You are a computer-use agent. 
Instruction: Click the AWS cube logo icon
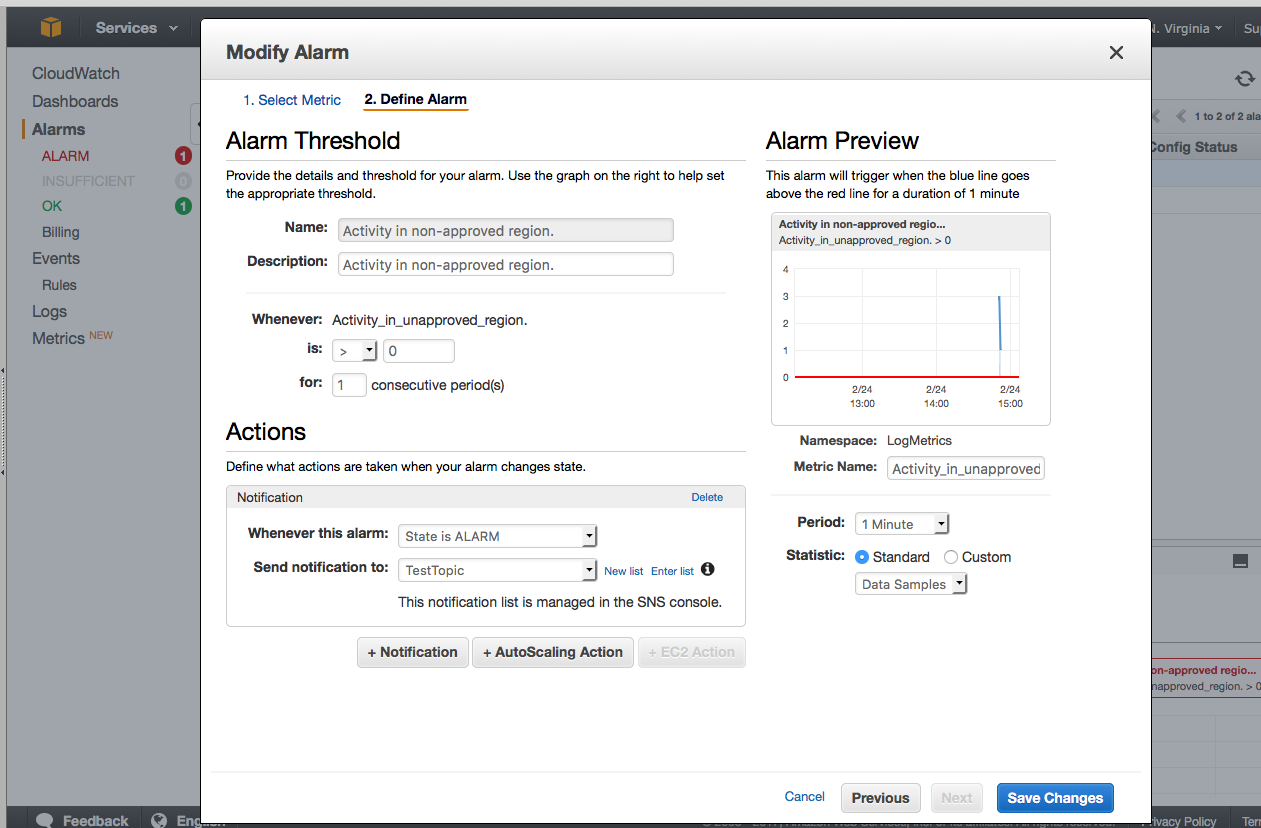(51, 27)
